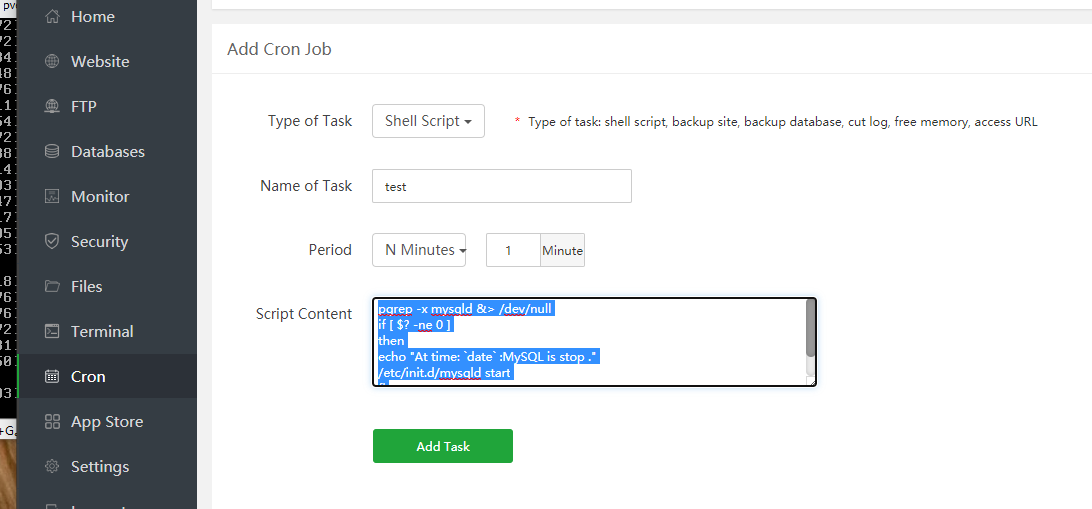Screen dimensions: 1092x509
Task: Click the FTP icon in sidebar
Action: (x=52, y=107)
